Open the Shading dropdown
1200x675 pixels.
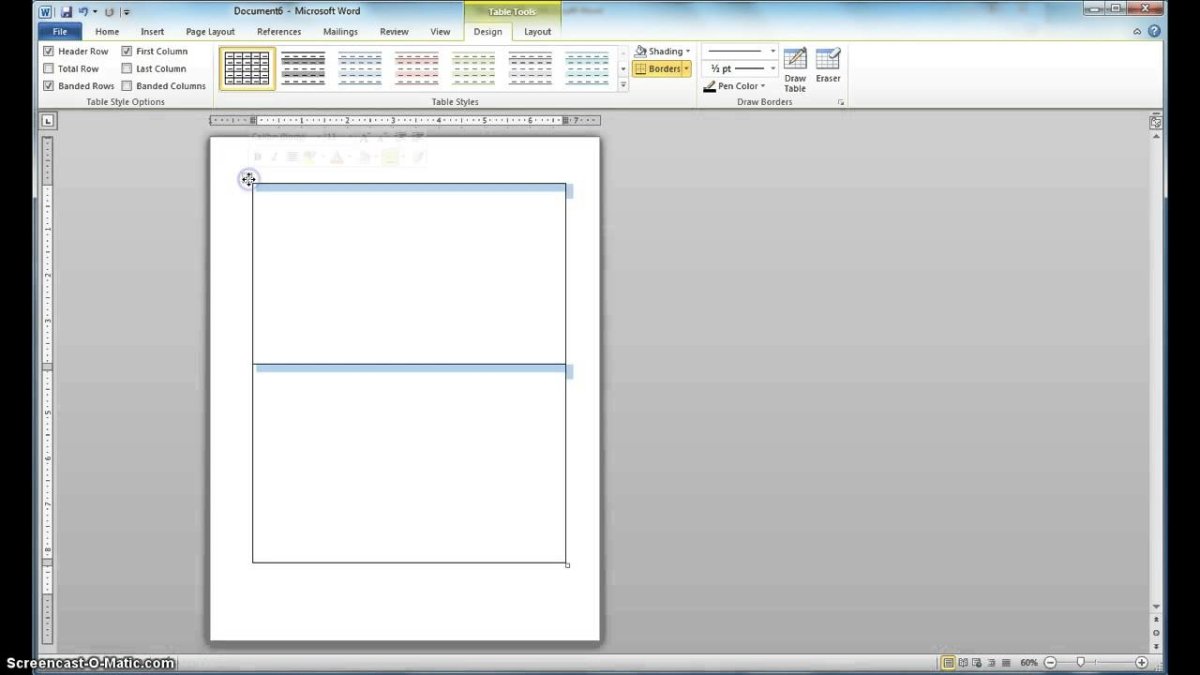tap(663, 51)
